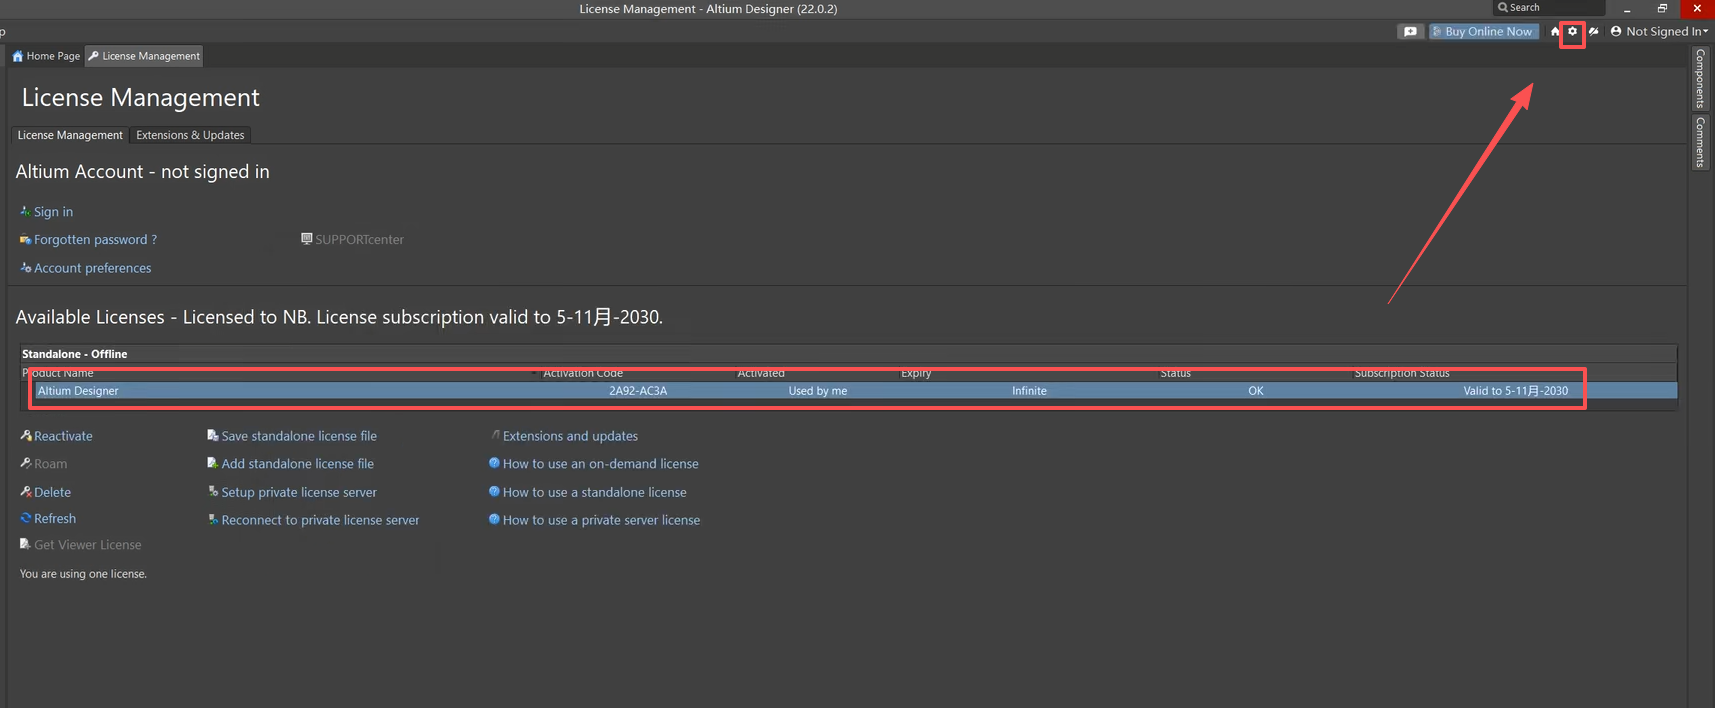Switch to the Home Page tab
The width and height of the screenshot is (1715, 708).
46,56
